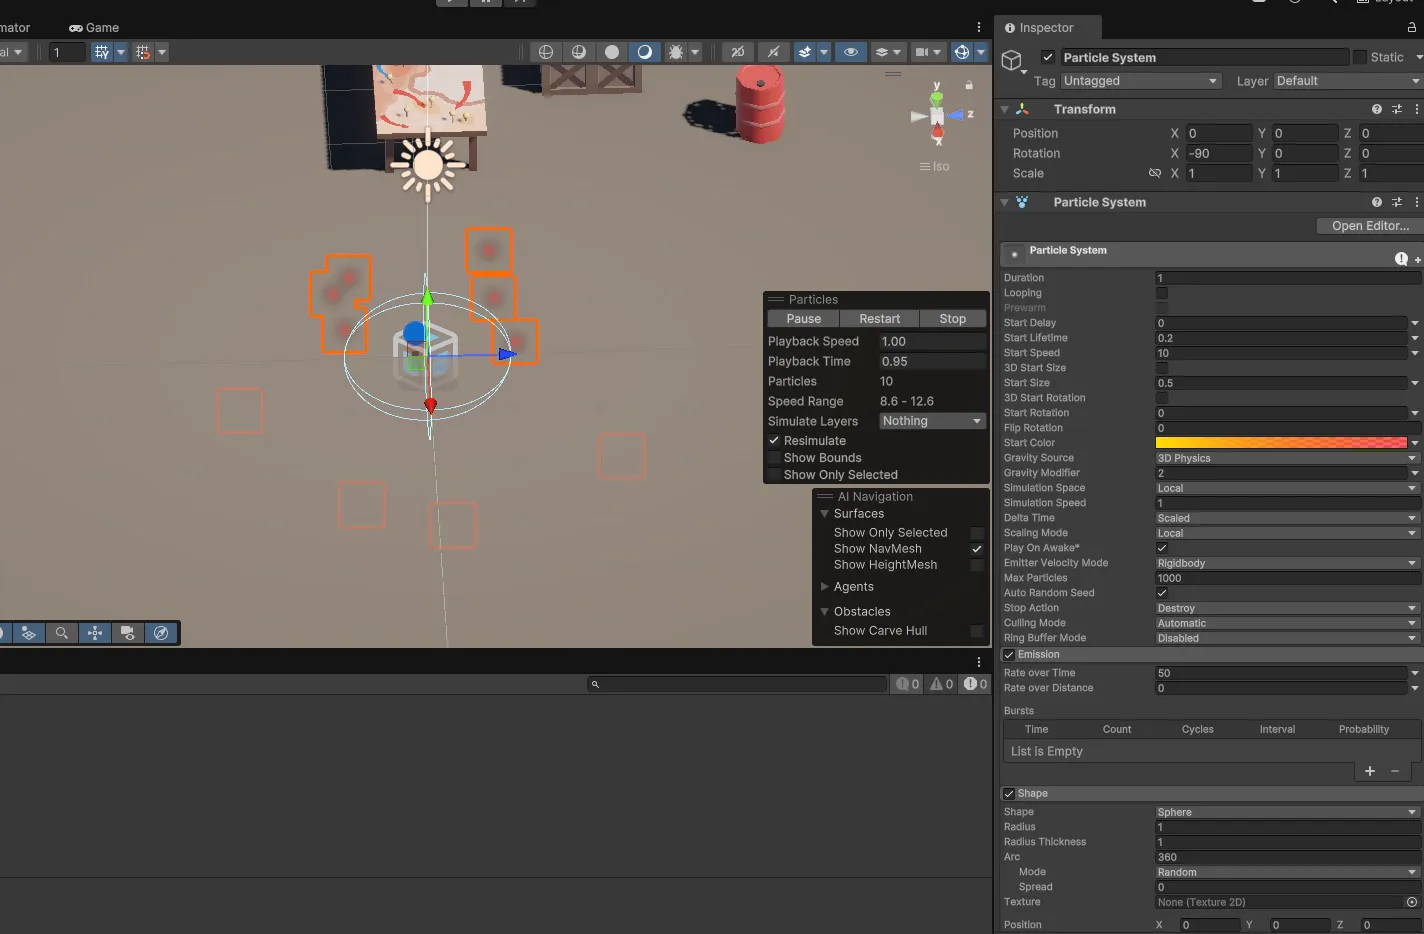Open the Layer dropdown

(1348, 81)
